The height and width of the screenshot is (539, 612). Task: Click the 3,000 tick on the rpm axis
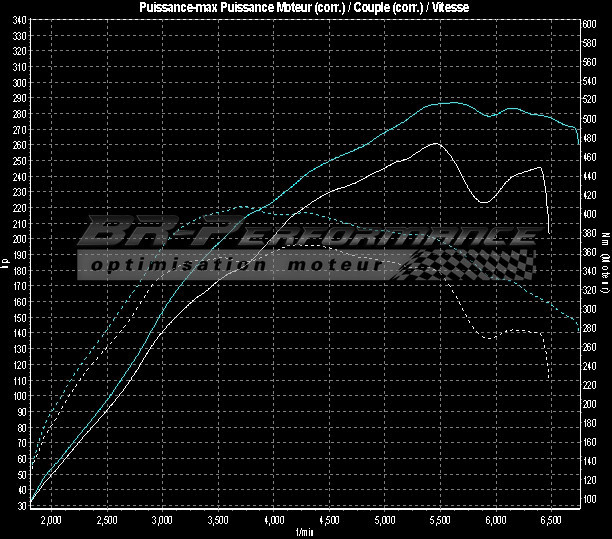(162, 520)
